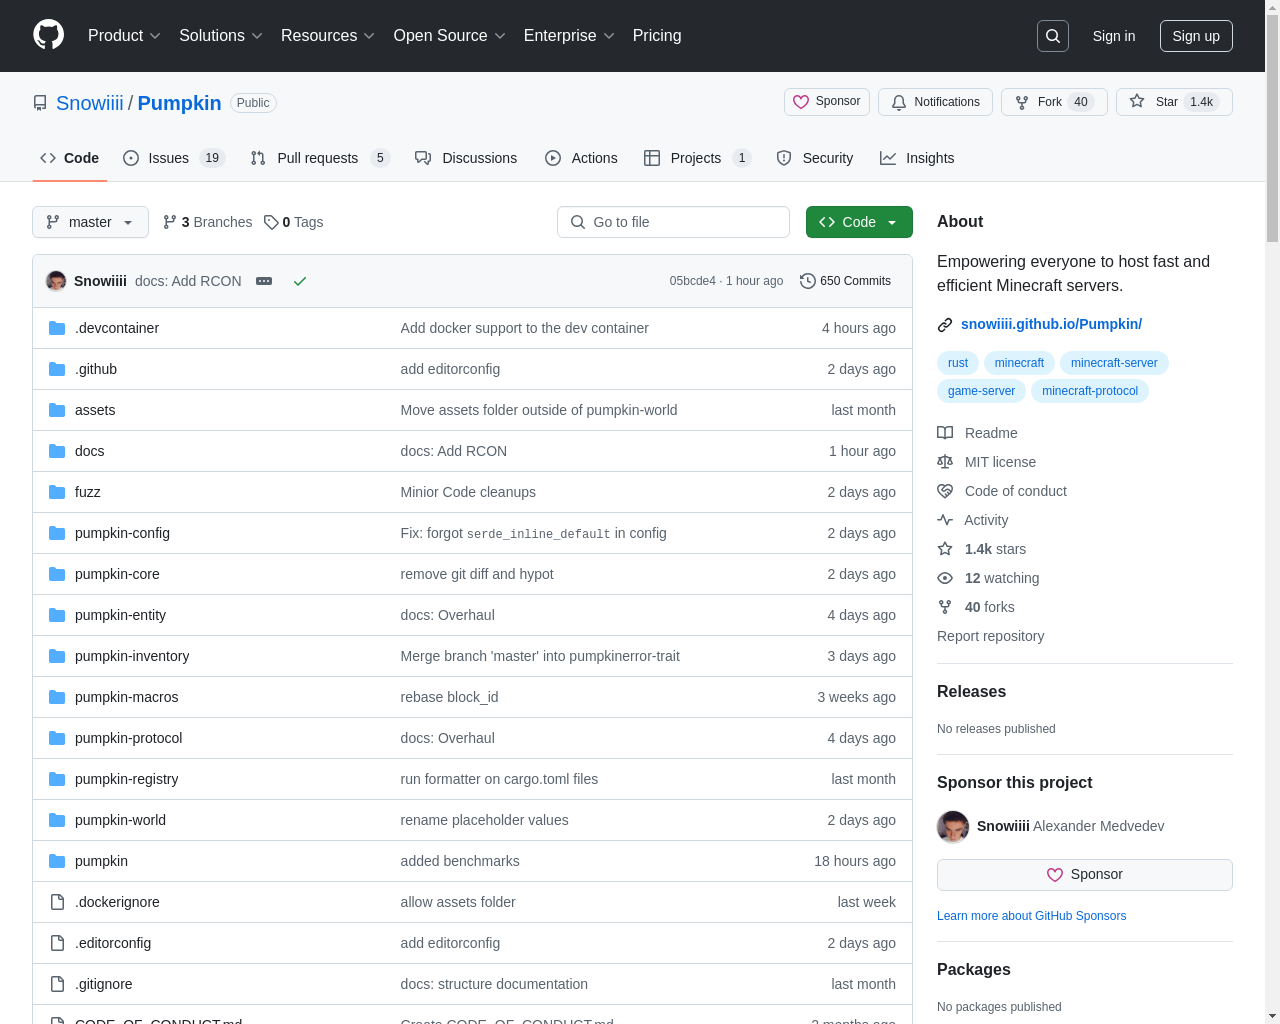Screen dimensions: 1280x1024
Task: View the 1.4k stars link
Action: [981, 549]
